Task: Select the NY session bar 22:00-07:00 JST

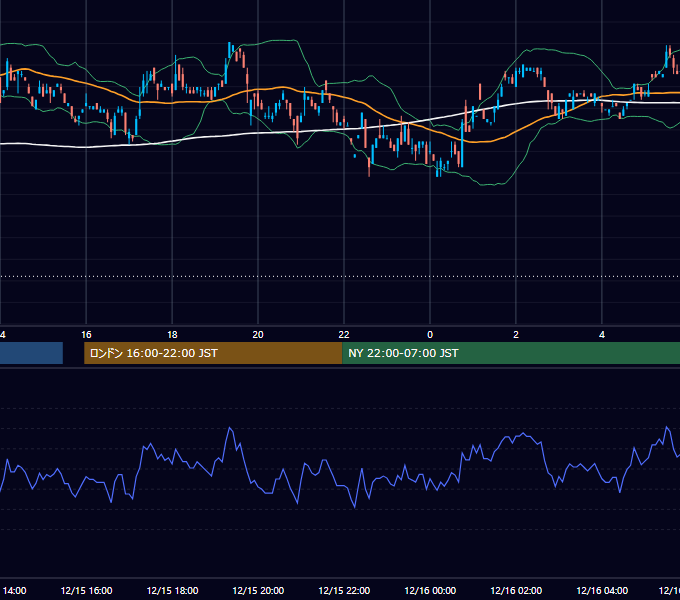Action: pyautogui.click(x=511, y=353)
